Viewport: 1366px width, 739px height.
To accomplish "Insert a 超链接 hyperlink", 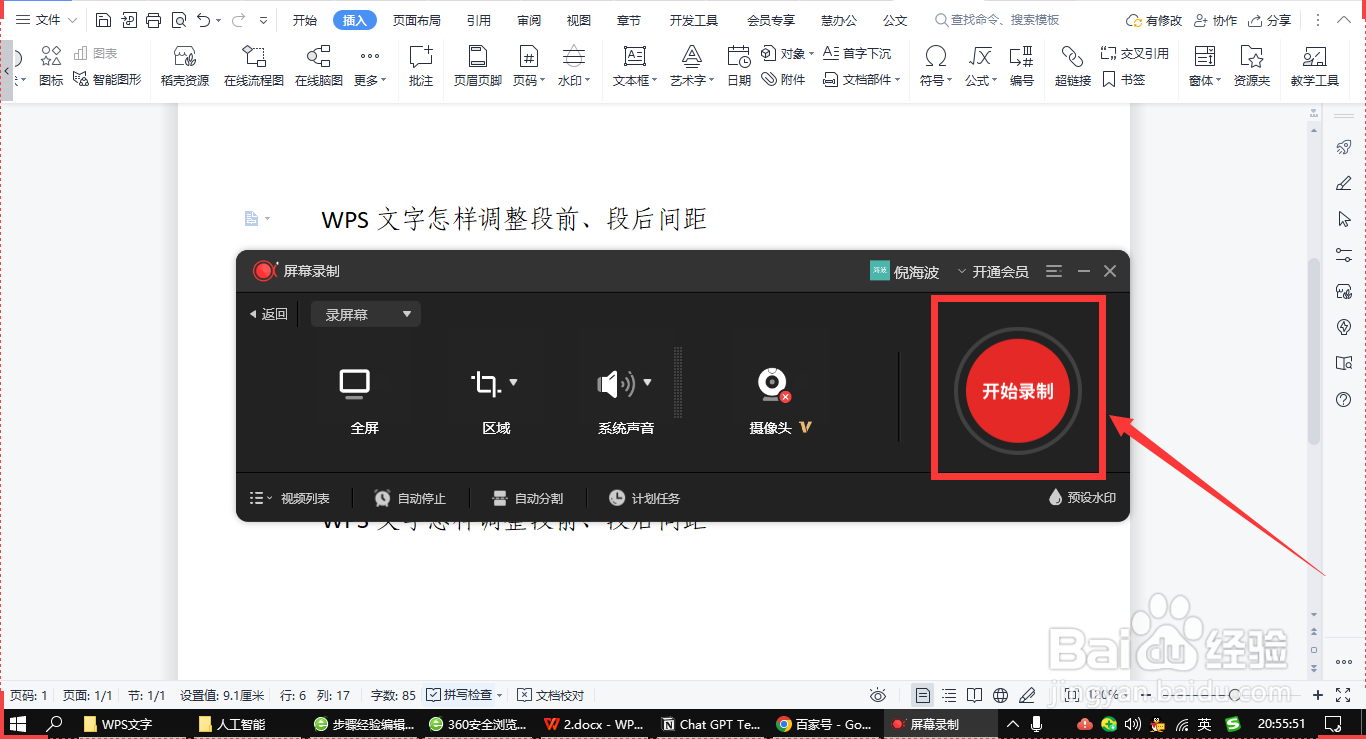I will (1073, 67).
